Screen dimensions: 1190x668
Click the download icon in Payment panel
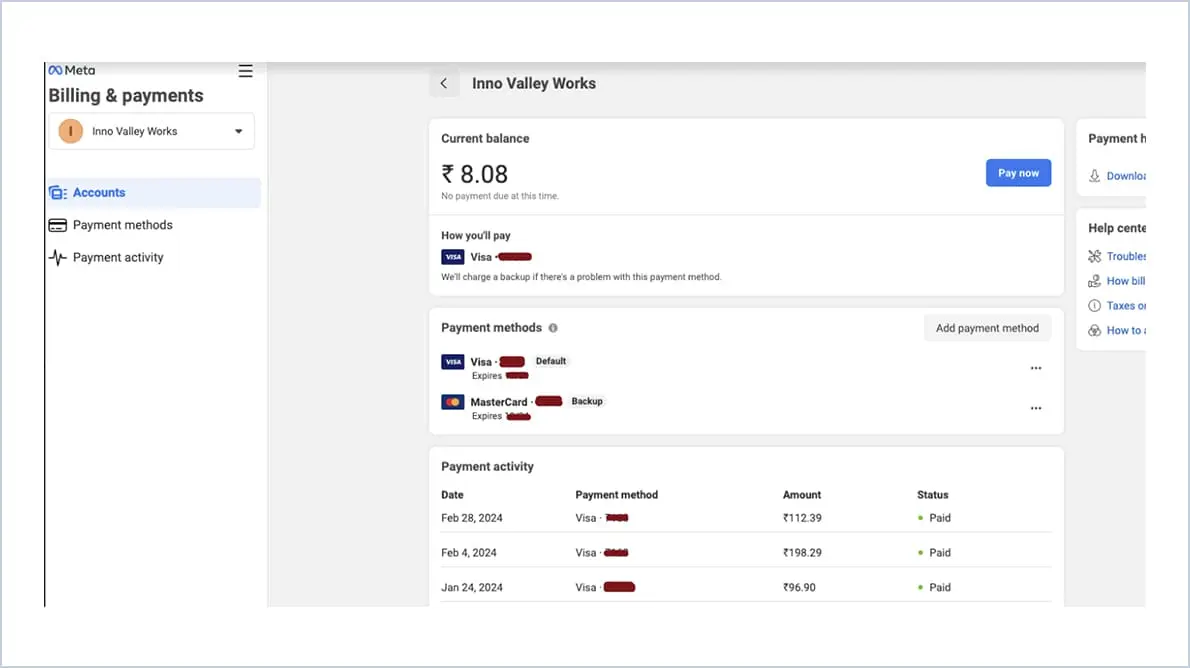(x=1094, y=176)
